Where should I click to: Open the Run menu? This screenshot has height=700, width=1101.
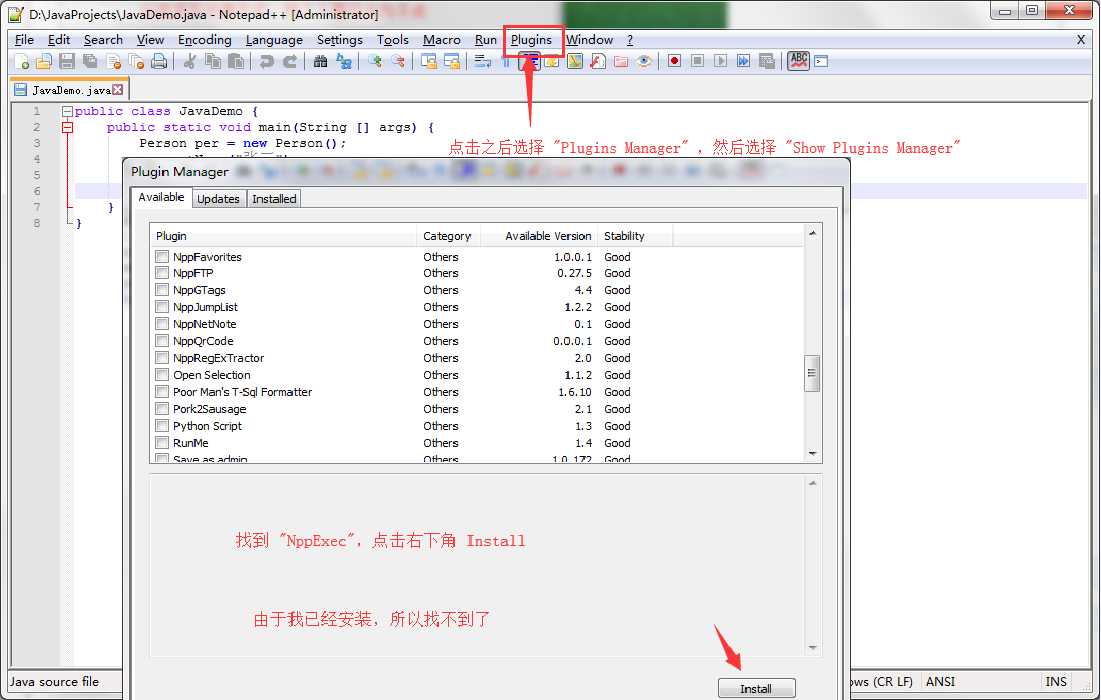click(485, 40)
